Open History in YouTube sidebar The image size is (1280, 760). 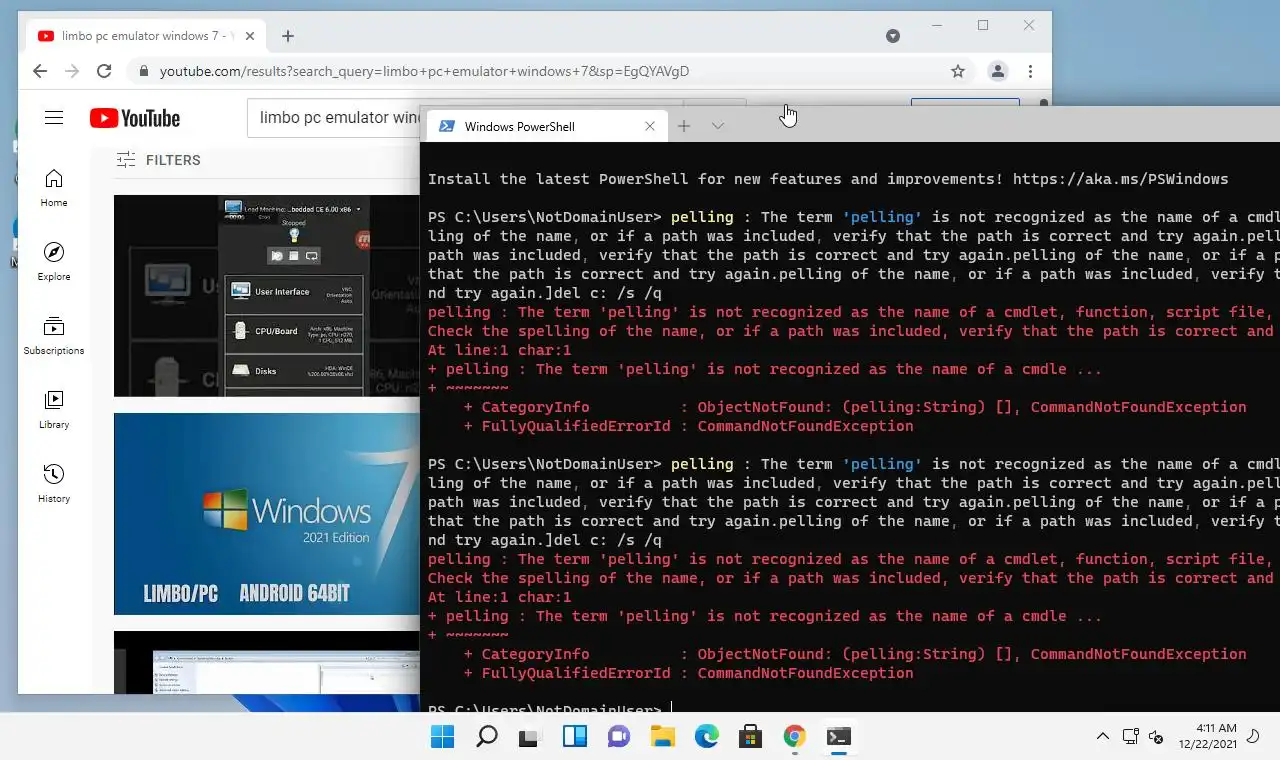[54, 484]
